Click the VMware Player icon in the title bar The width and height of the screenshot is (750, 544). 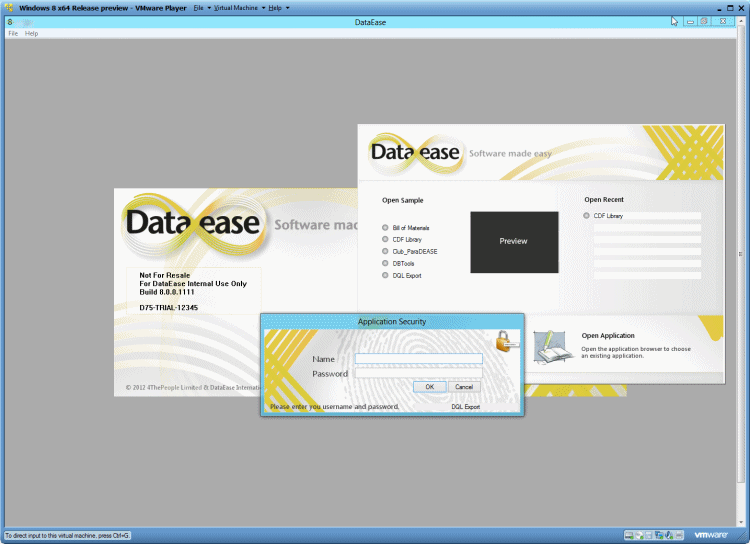(9, 8)
